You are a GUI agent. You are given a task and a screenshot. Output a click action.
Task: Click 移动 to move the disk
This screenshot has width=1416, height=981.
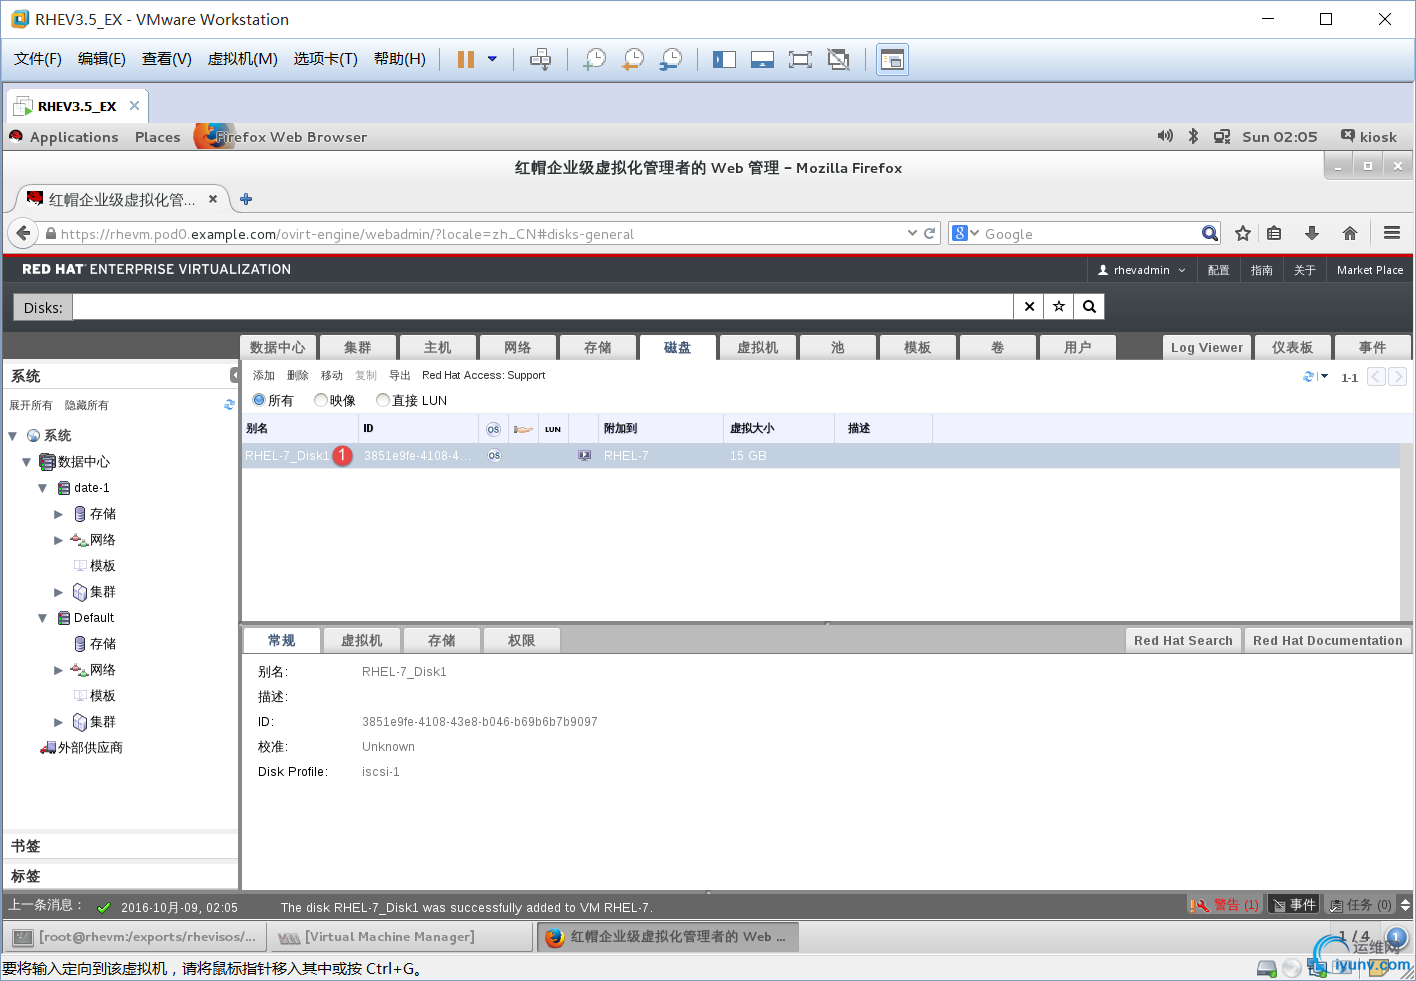pos(332,375)
